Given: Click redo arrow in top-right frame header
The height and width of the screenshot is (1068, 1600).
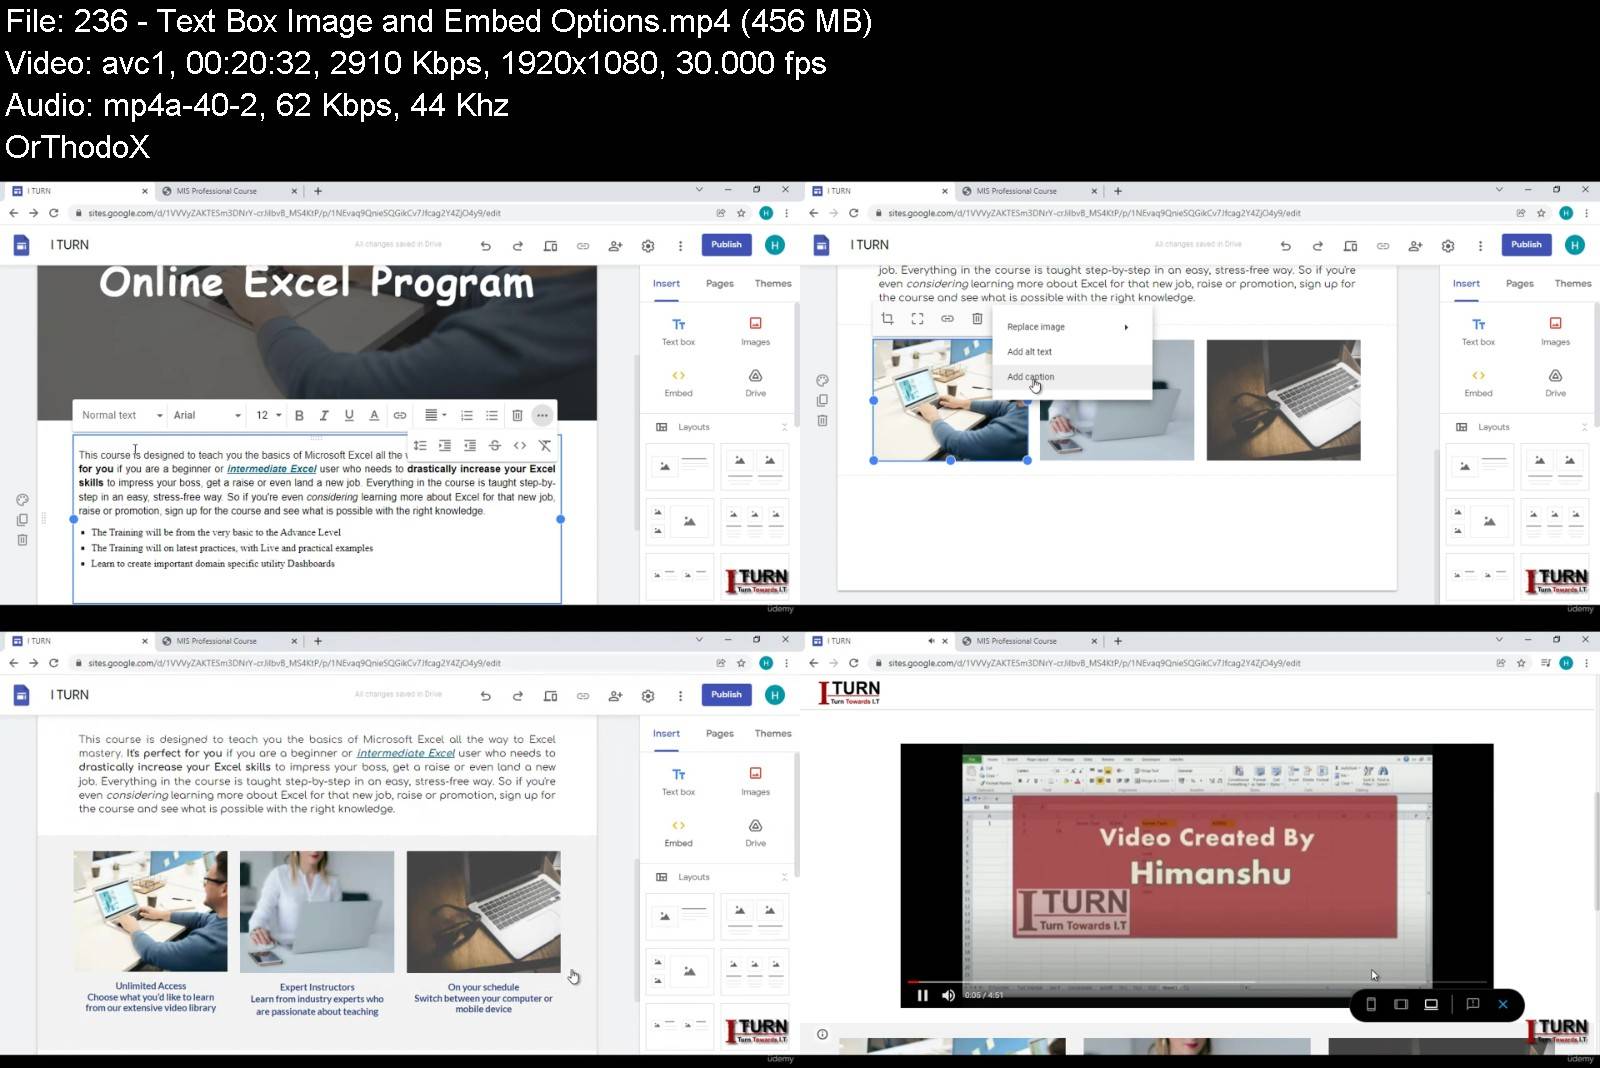Looking at the screenshot, I should pos(1318,245).
